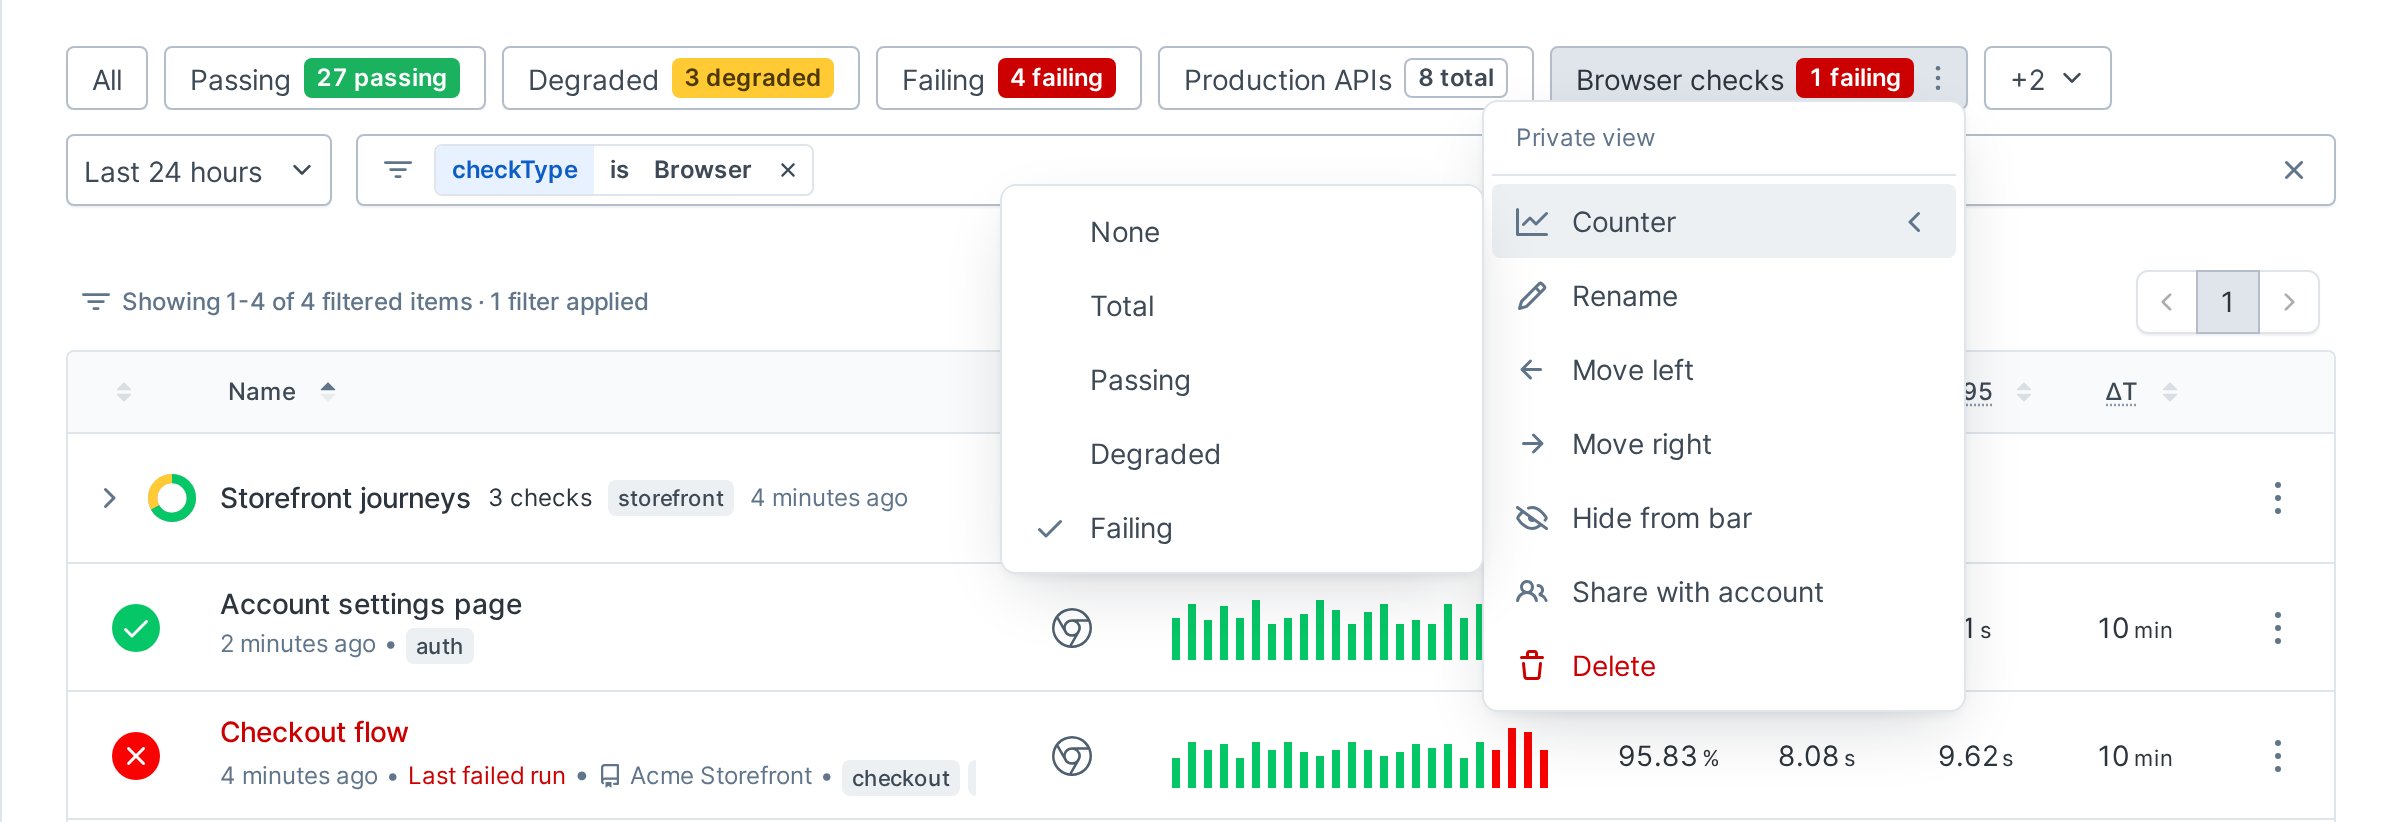Click Chrome browser icon in Checkout flow row

1071,756
